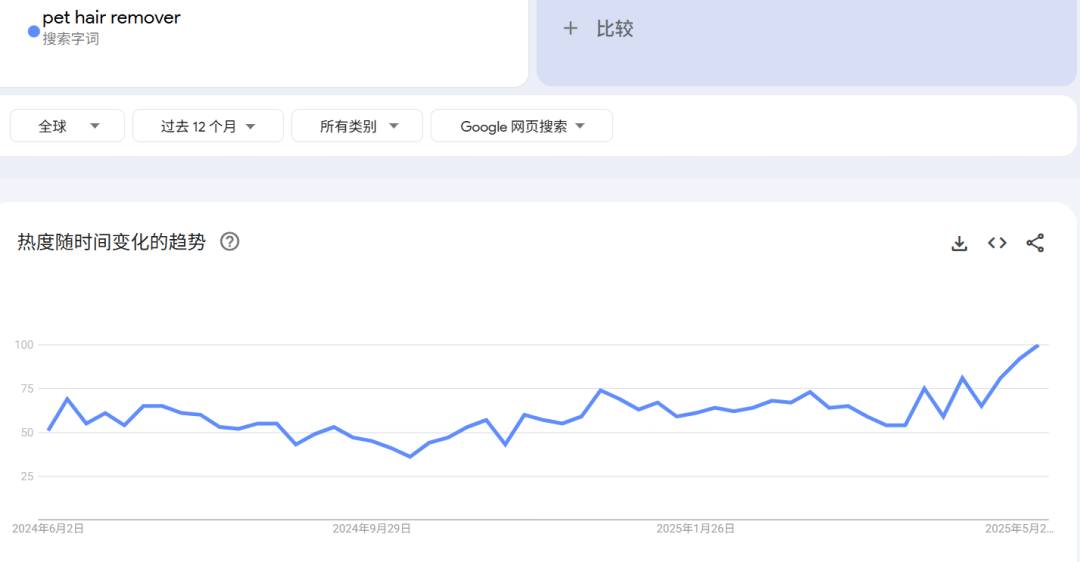Download the trend data as CSV
The image size is (1080, 562).
pyautogui.click(x=959, y=243)
